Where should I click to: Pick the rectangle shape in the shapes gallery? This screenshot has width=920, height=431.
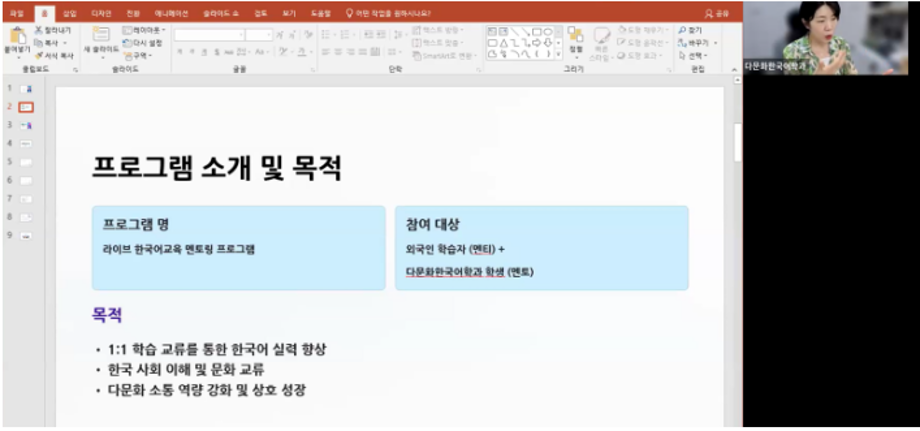point(537,32)
